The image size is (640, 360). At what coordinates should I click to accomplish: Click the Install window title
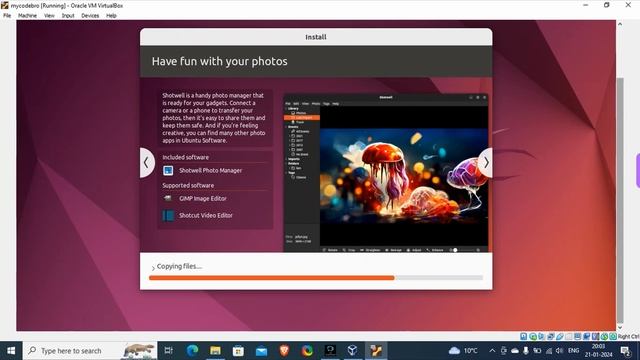pos(316,37)
